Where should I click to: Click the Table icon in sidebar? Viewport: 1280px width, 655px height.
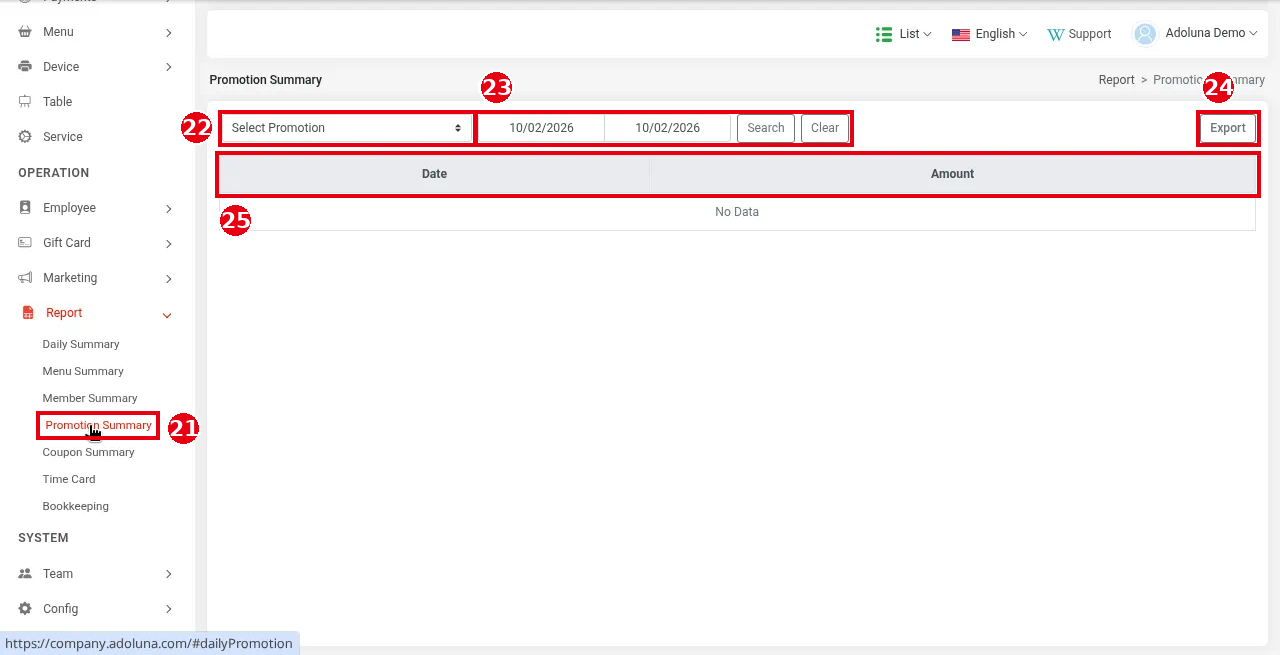[x=25, y=102]
